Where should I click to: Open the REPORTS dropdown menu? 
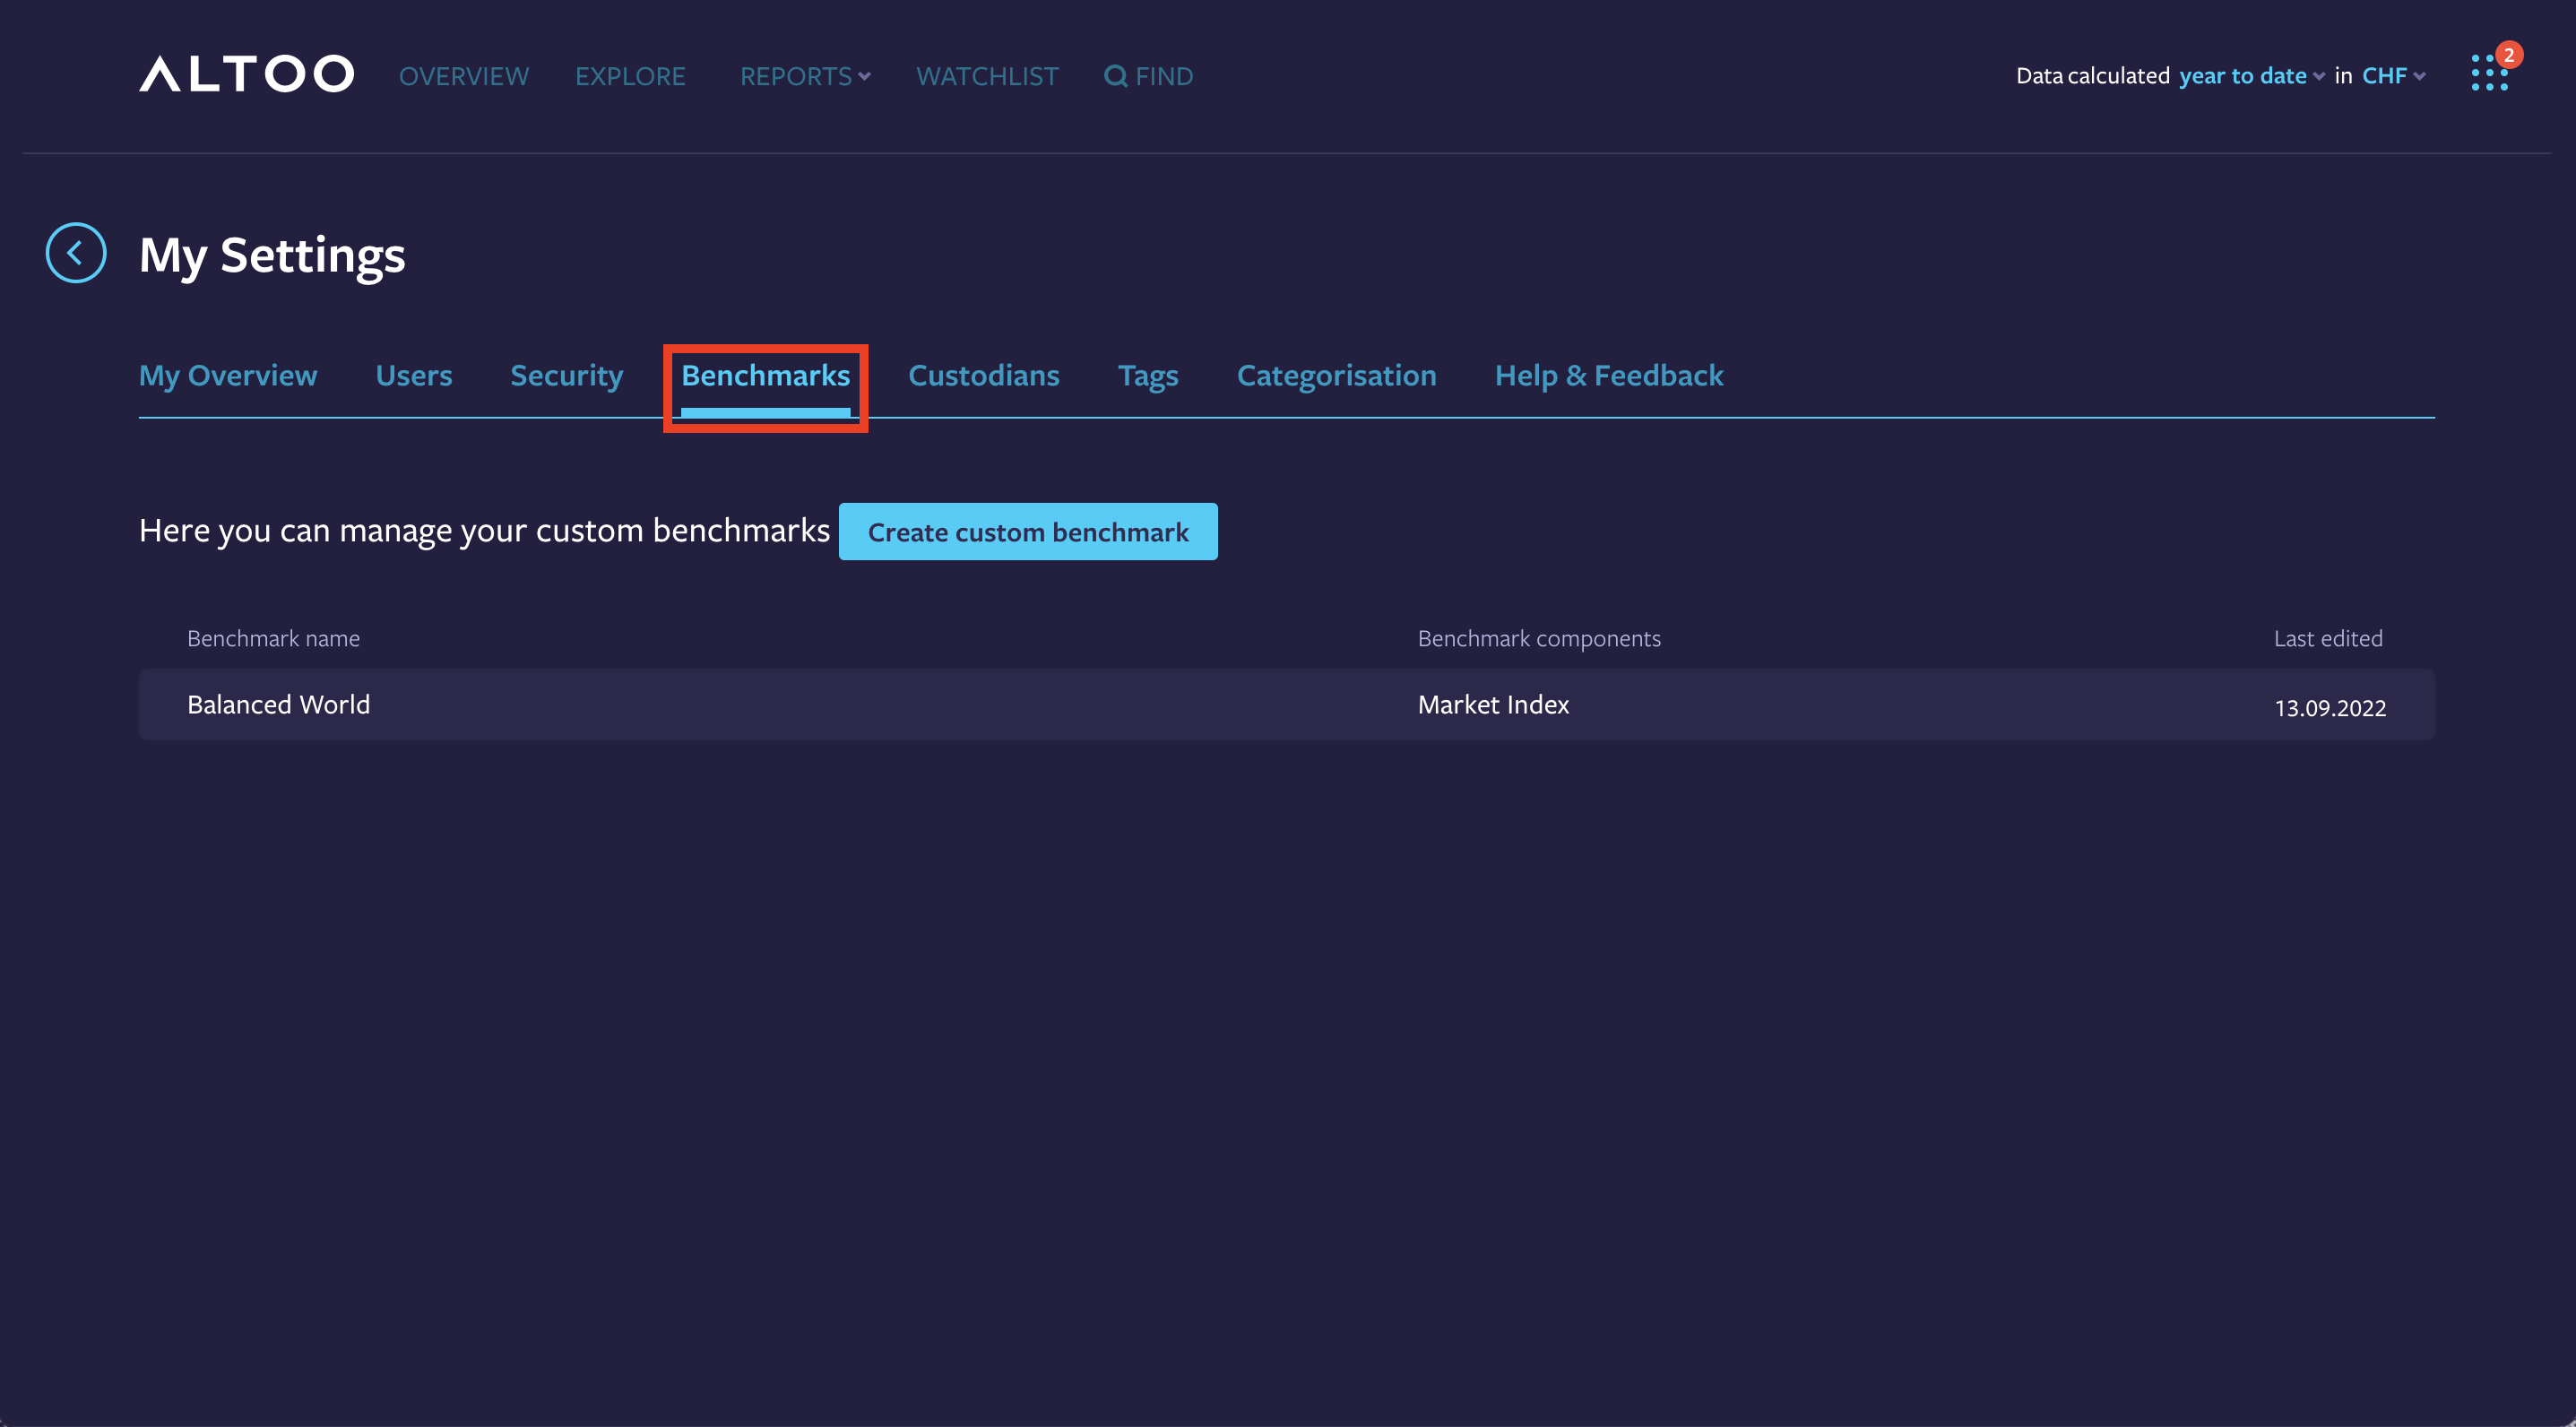coord(804,75)
